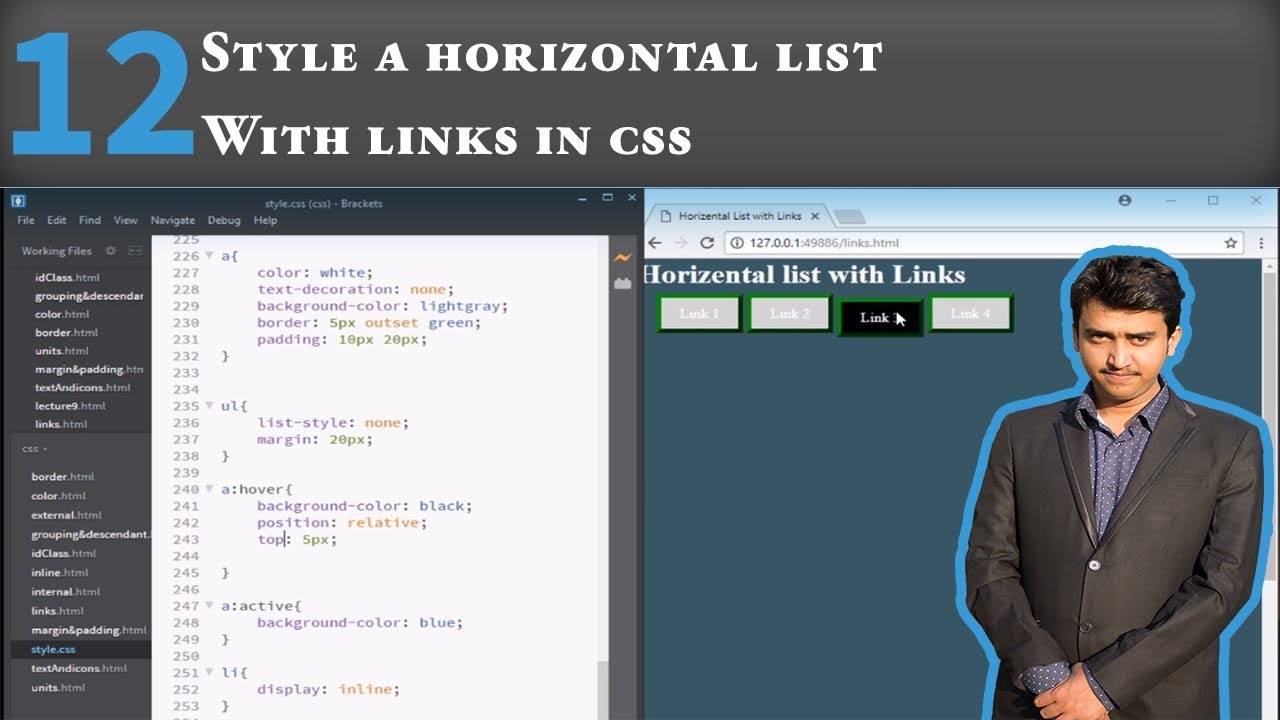
Task: Open the Navigate menu
Action: [173, 220]
